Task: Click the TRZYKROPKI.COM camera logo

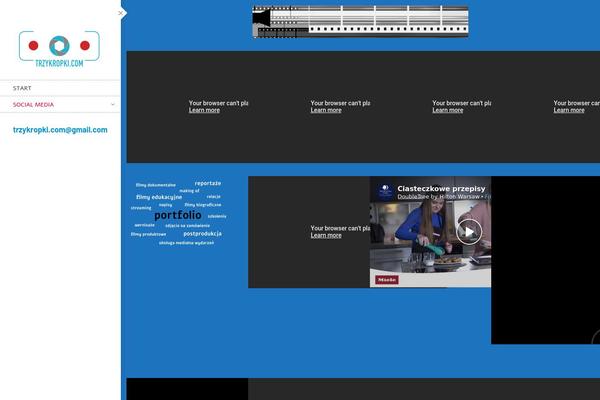Action: [59, 49]
